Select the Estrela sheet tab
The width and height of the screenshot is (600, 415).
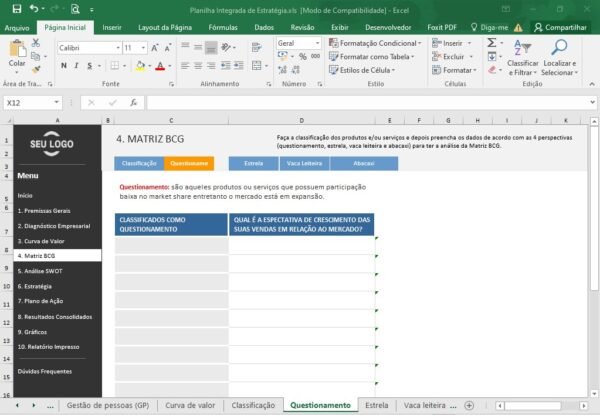377,405
